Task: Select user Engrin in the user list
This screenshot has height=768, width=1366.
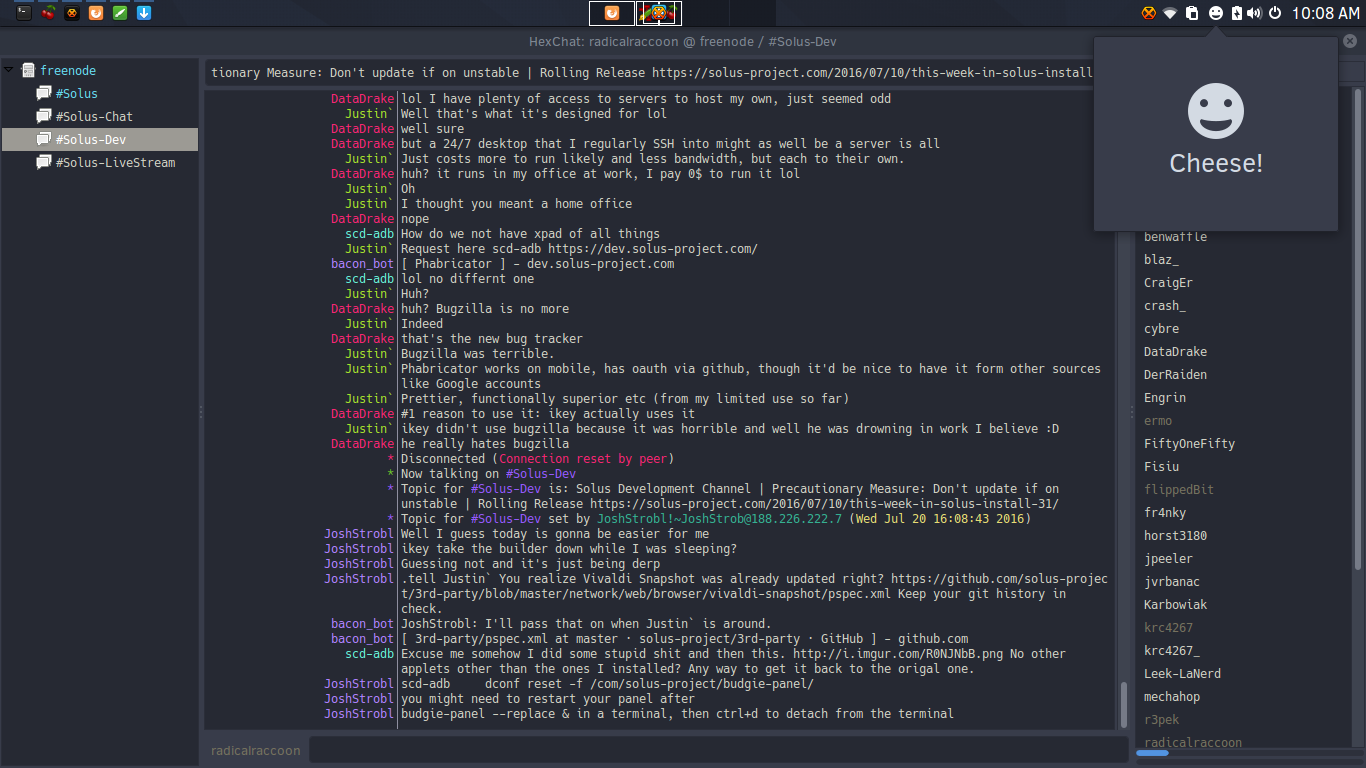Action: (1165, 398)
